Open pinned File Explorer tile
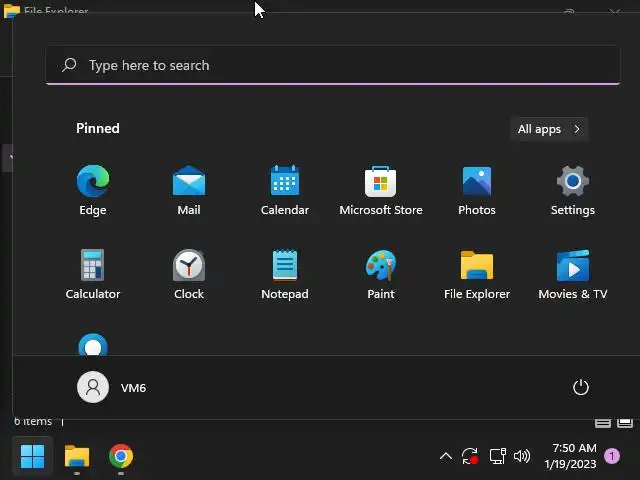 point(477,274)
